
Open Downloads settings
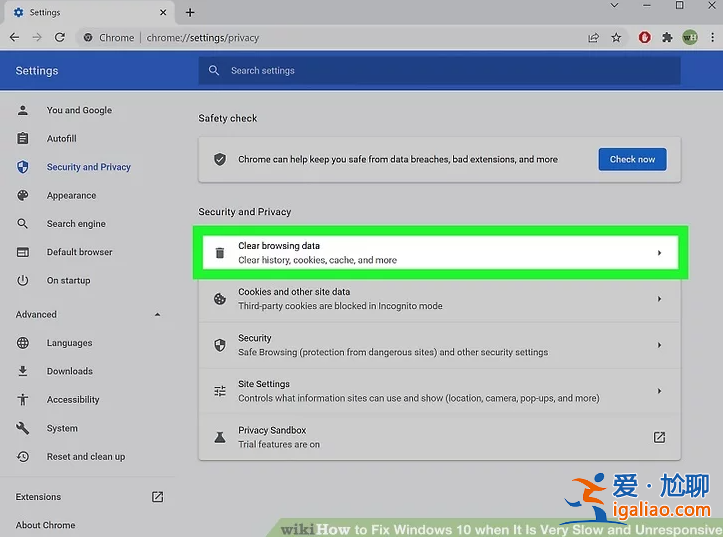pyautogui.click(x=70, y=371)
